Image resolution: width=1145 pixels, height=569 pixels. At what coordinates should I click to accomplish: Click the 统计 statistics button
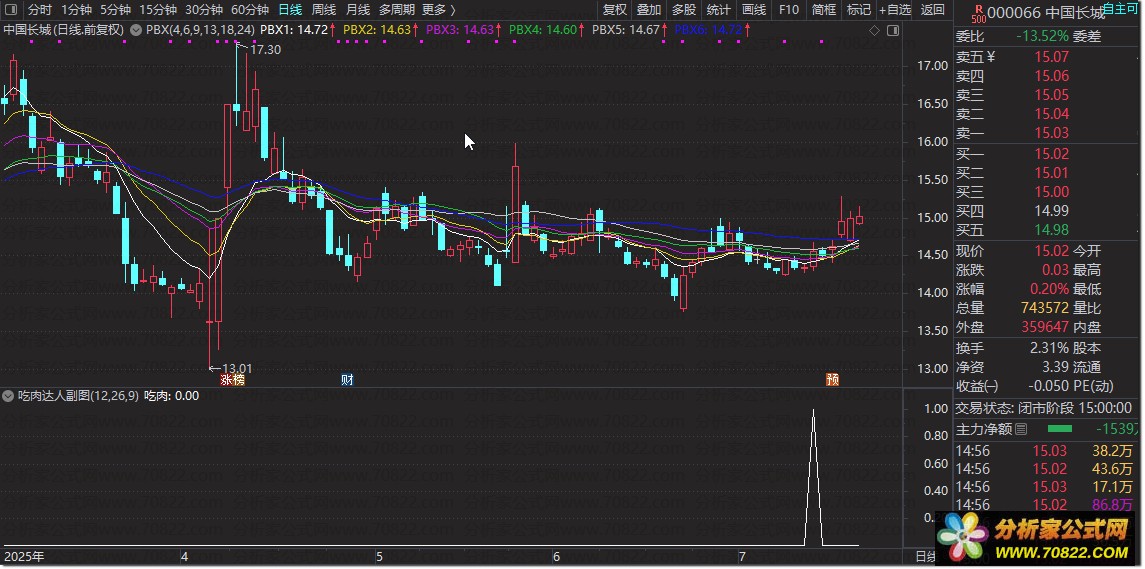(x=719, y=9)
